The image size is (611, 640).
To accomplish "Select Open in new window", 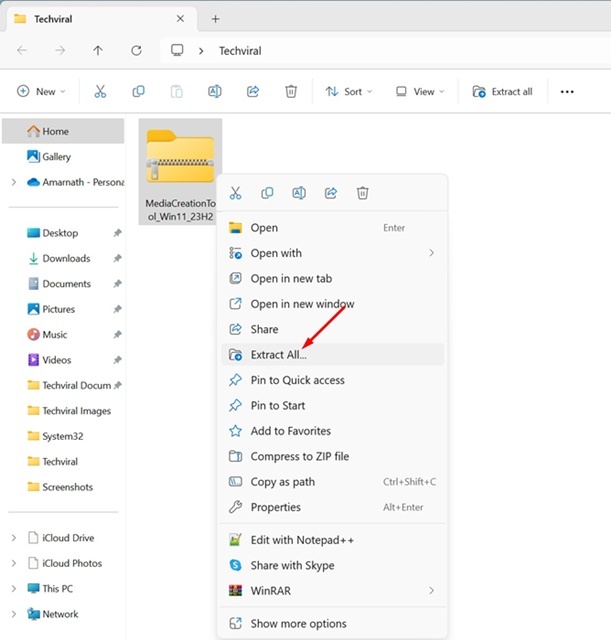I will click(332, 304).
